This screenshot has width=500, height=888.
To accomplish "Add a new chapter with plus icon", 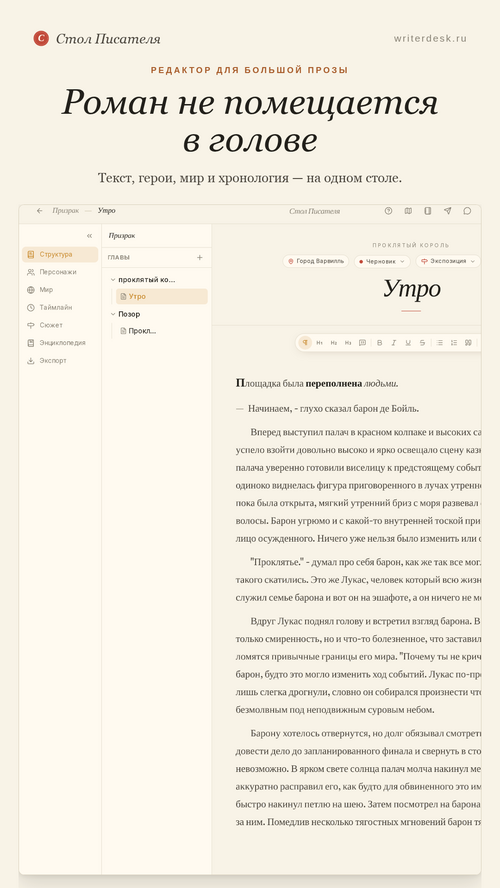I will tap(199, 258).
